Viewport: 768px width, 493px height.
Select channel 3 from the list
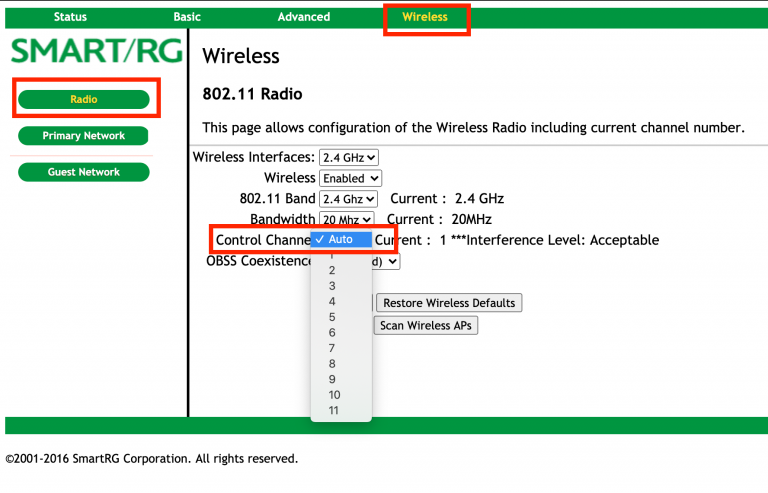point(332,286)
